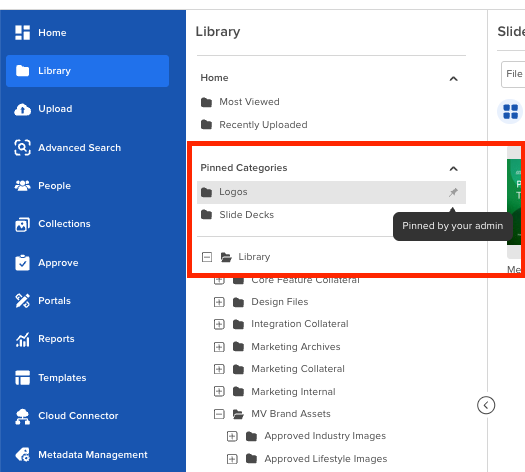Open the Reports chart icon

click(22, 339)
